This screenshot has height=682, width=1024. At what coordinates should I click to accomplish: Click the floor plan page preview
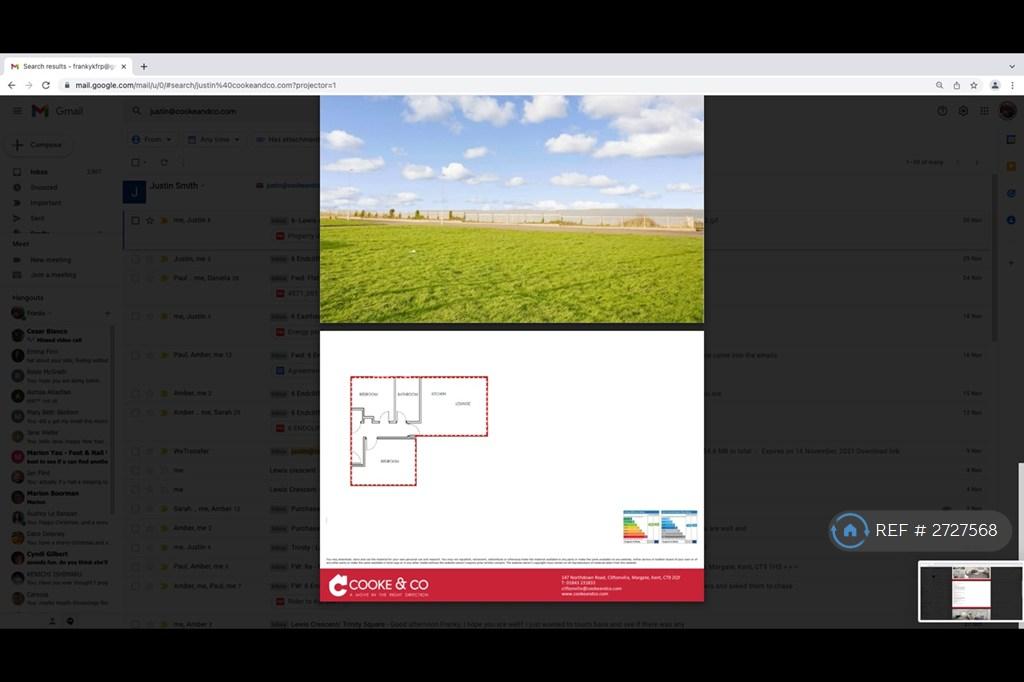coord(512,466)
